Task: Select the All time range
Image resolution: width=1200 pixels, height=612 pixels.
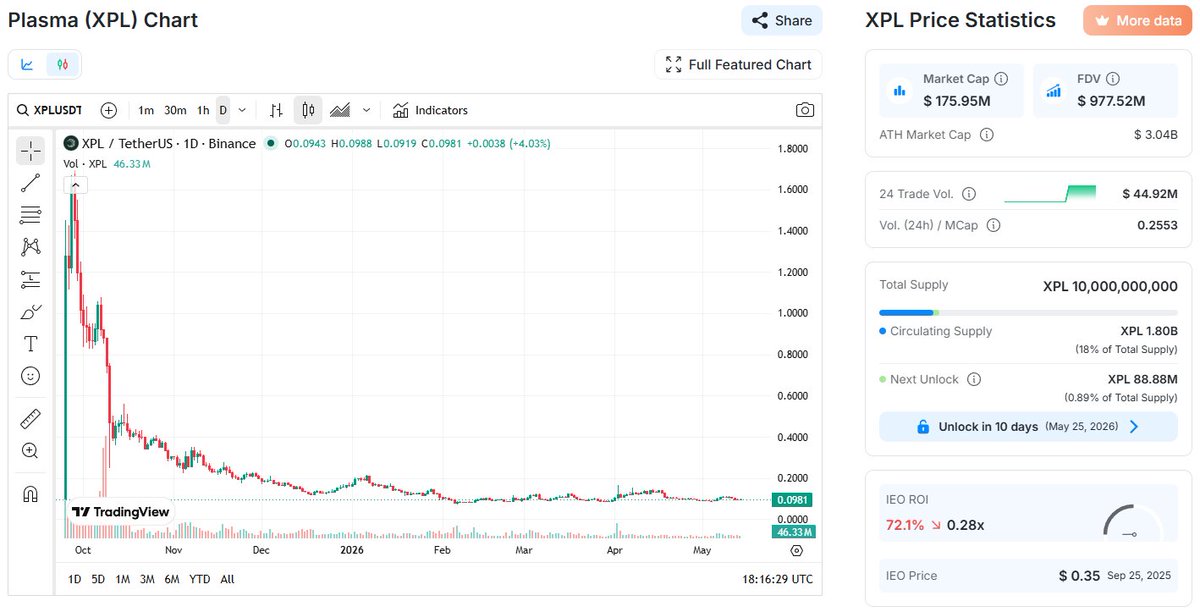Action: (227, 579)
